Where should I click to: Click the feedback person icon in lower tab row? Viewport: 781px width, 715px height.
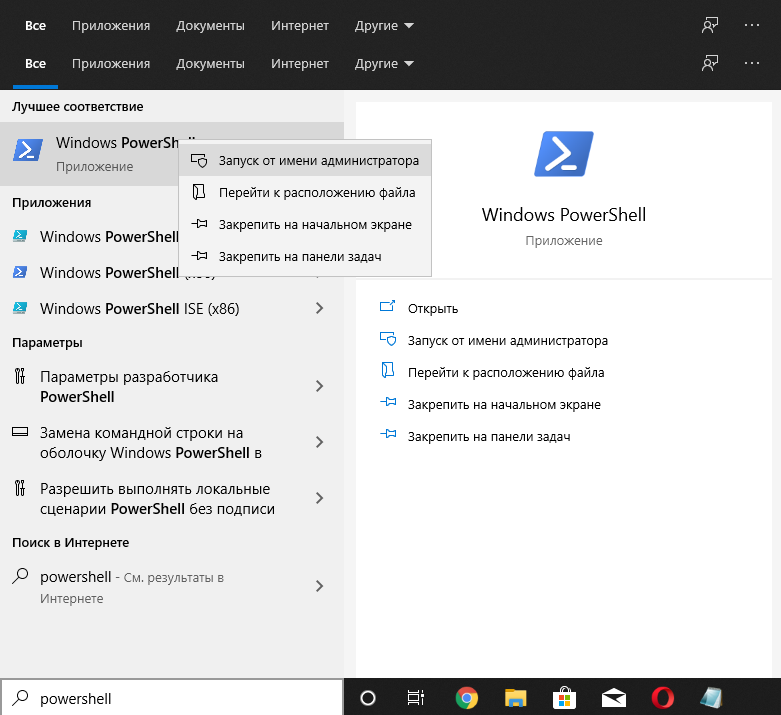click(710, 63)
